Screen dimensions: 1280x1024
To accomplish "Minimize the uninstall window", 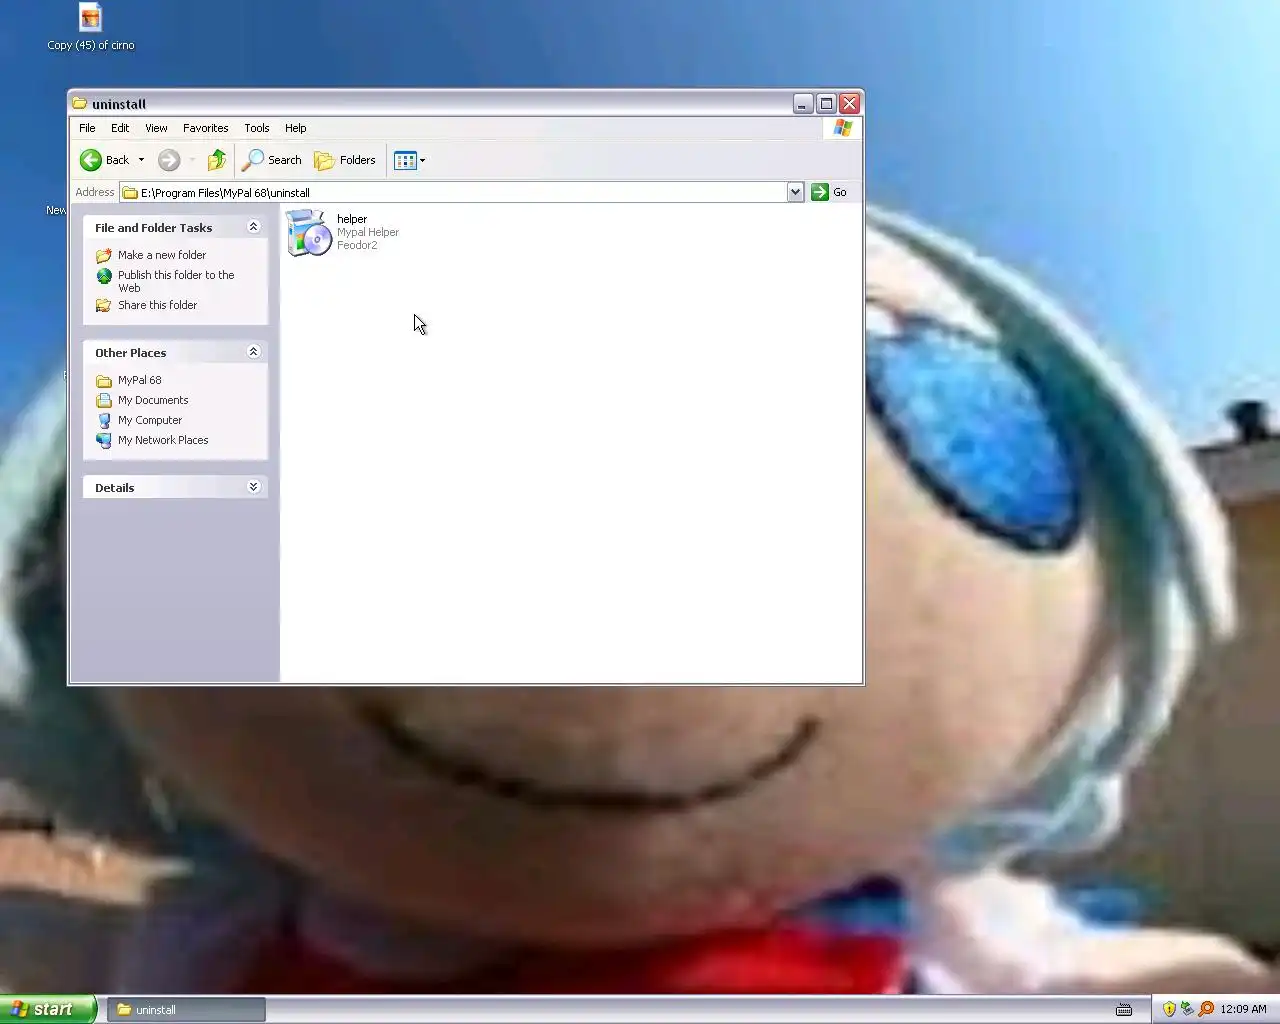I will [x=803, y=103].
